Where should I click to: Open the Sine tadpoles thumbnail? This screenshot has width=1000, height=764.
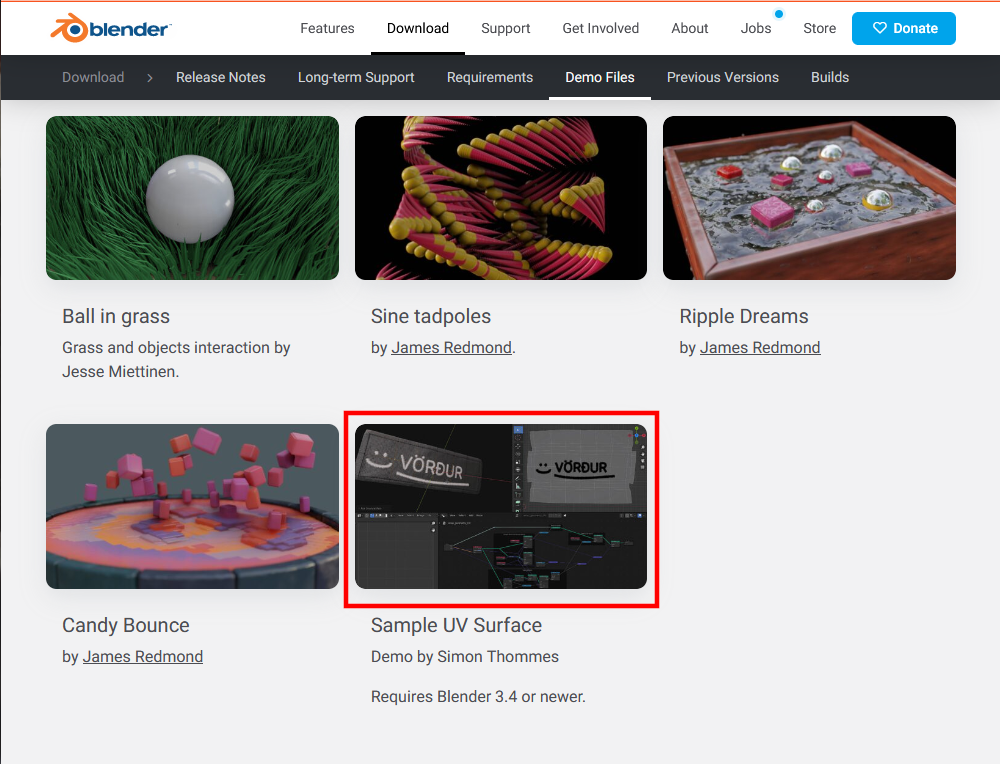[x=501, y=198]
